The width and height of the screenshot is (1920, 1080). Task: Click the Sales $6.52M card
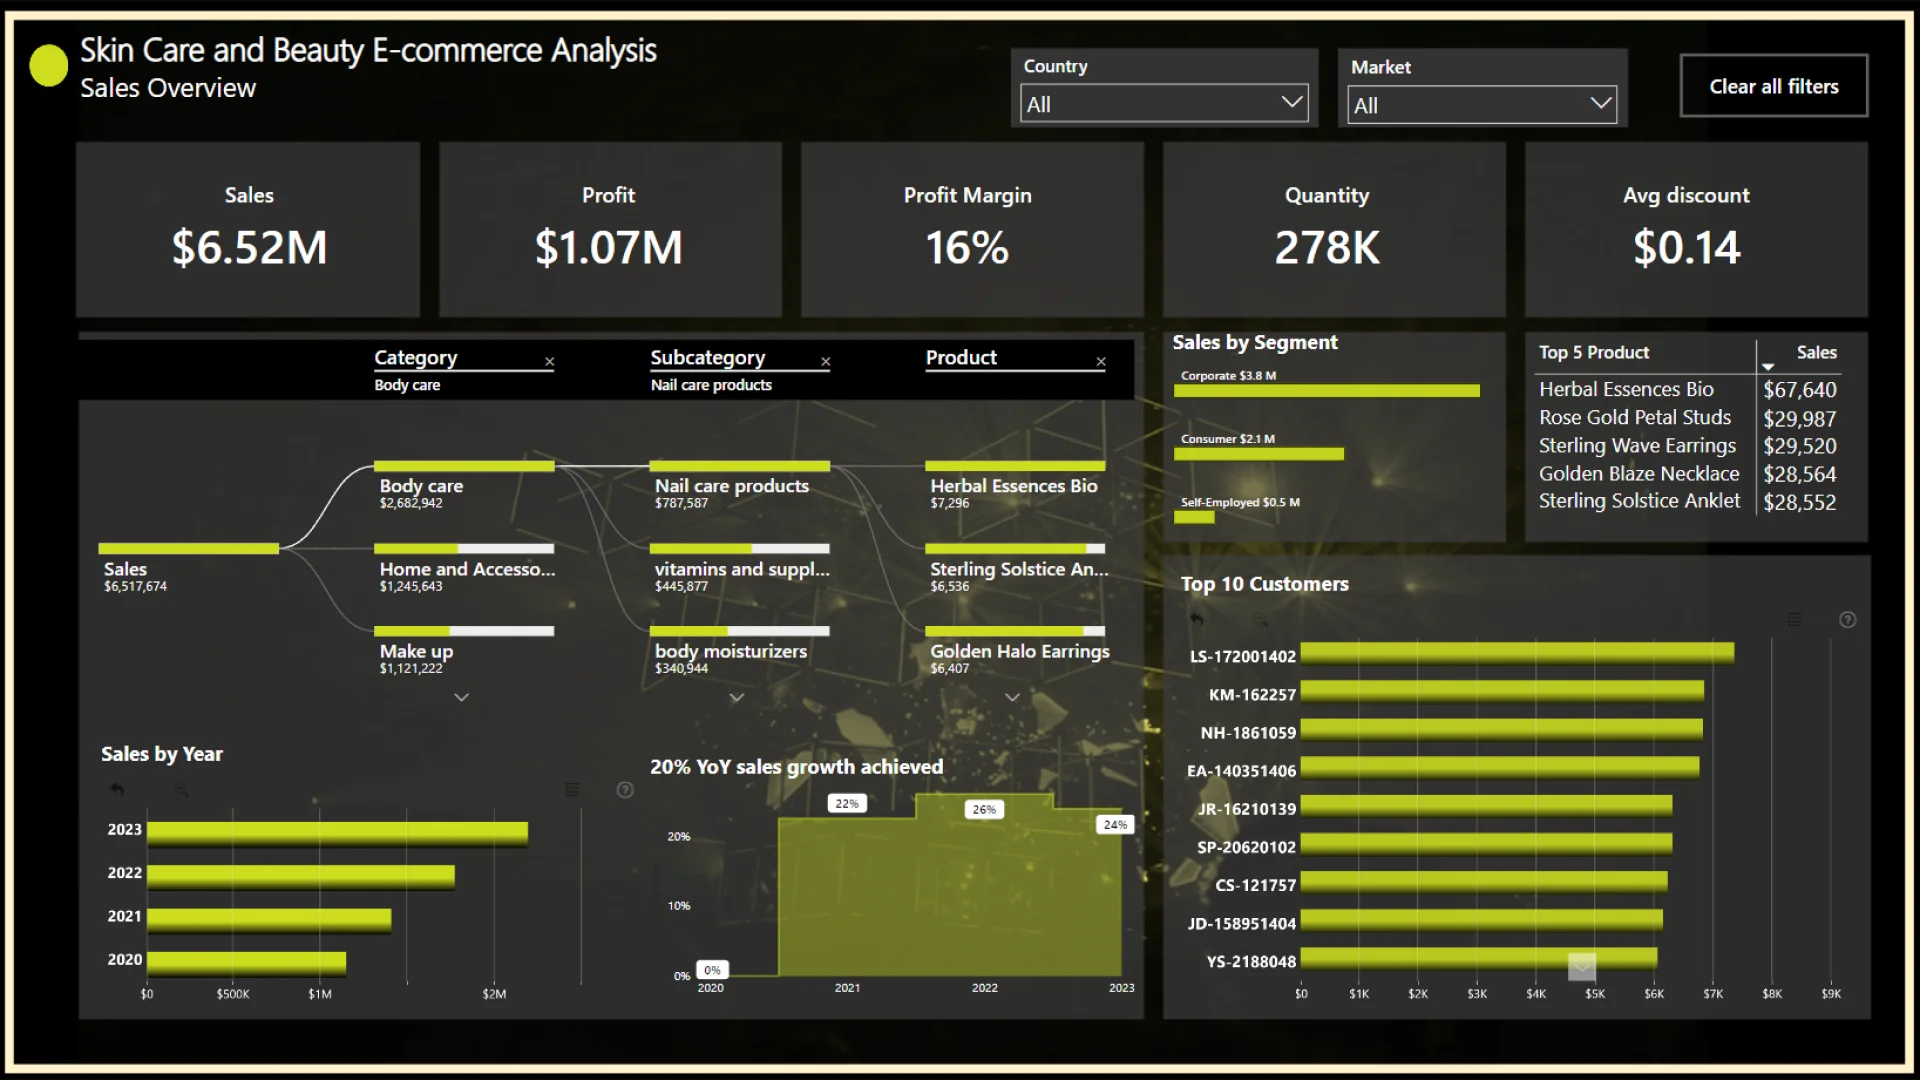point(248,229)
